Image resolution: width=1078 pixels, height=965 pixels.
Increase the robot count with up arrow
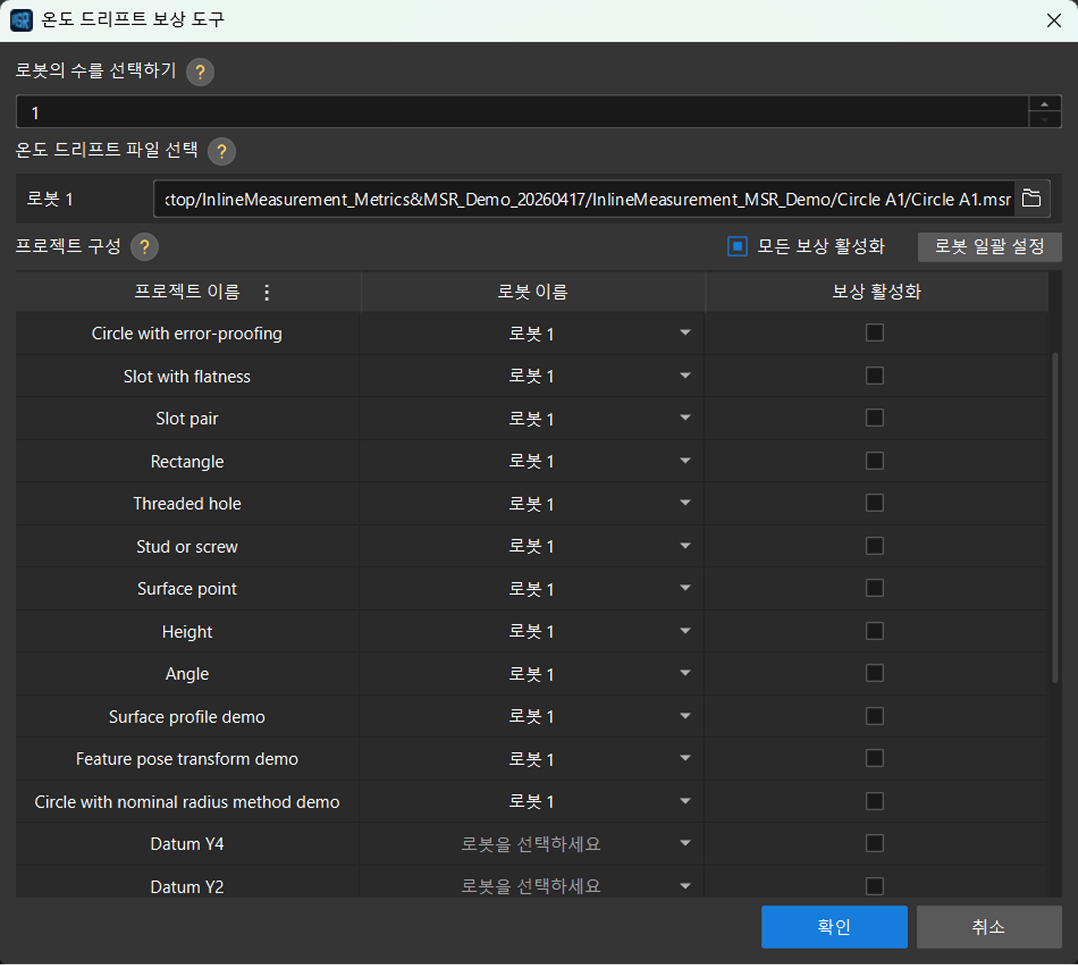[x=1044, y=104]
